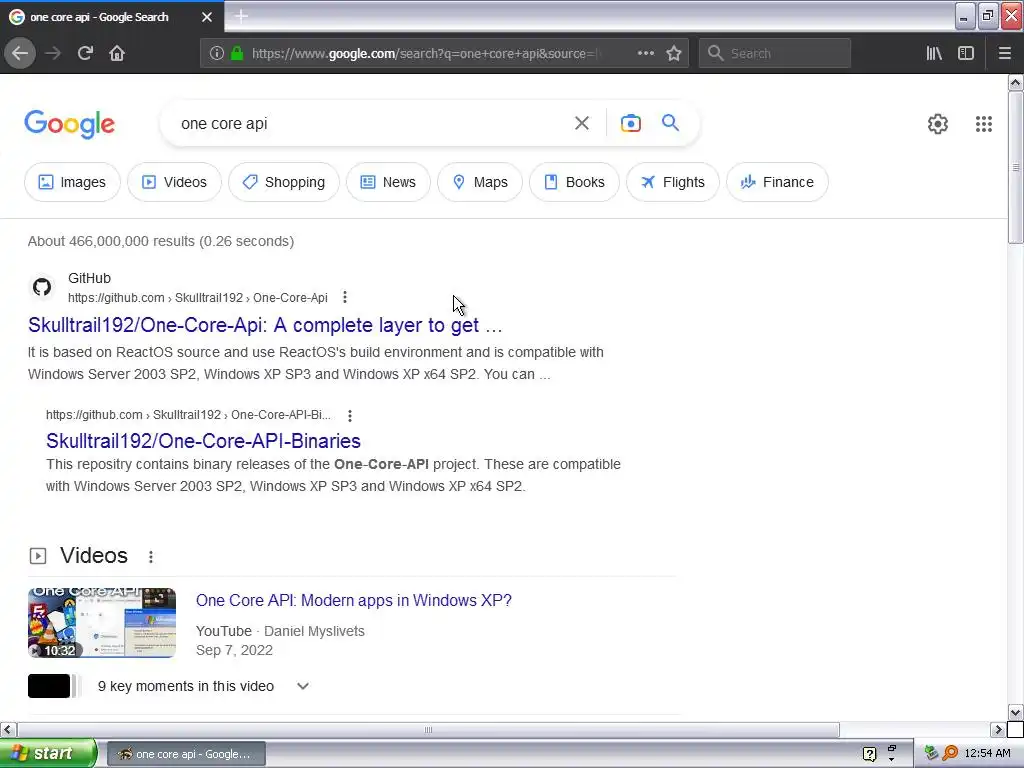Select 'one core api - Google...' taskbar button
The width and height of the screenshot is (1024, 768).
point(186,754)
